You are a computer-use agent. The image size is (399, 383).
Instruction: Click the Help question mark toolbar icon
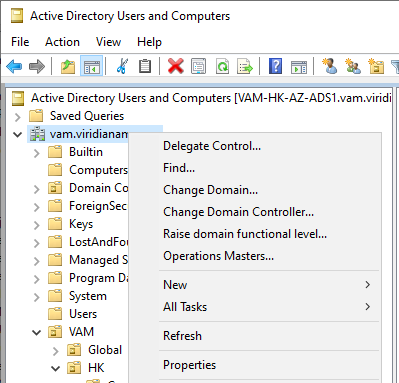(x=275, y=66)
